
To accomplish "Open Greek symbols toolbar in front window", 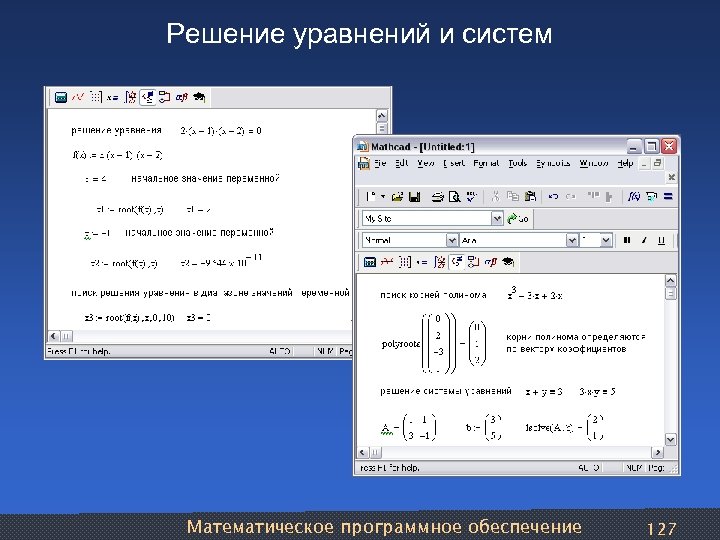I will pyautogui.click(x=491, y=262).
